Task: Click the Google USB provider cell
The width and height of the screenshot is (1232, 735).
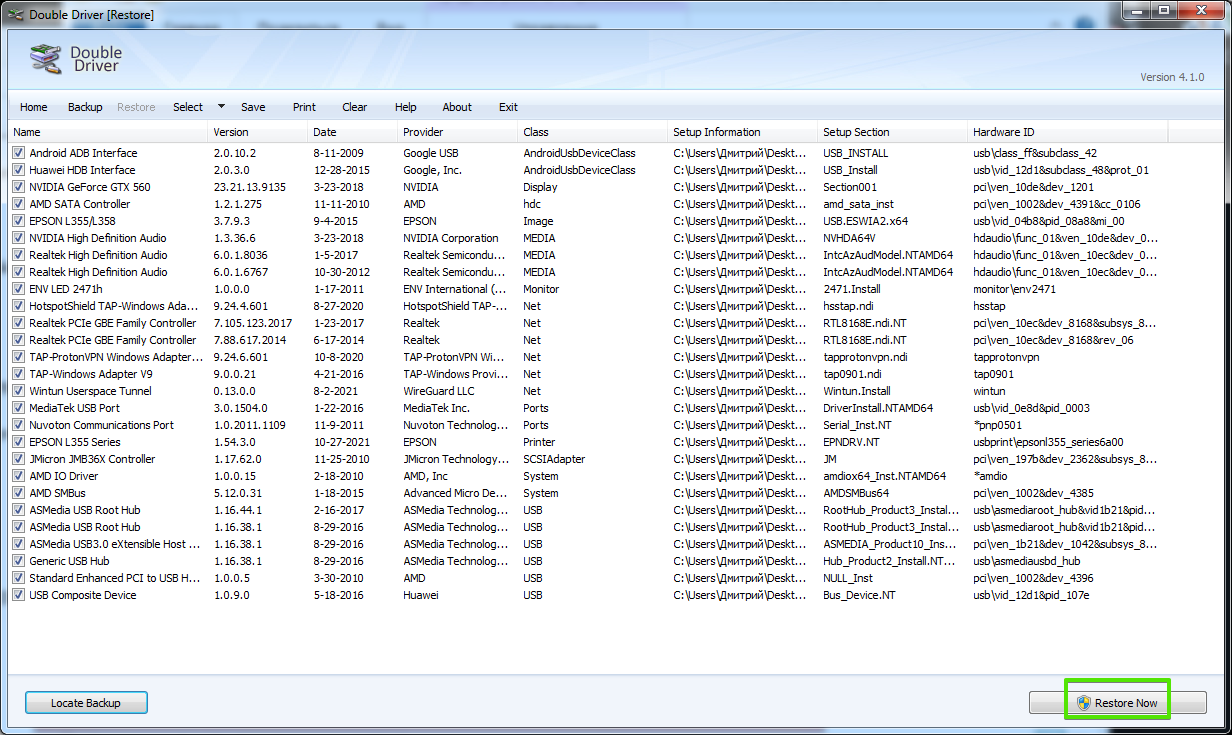Action: click(x=431, y=153)
